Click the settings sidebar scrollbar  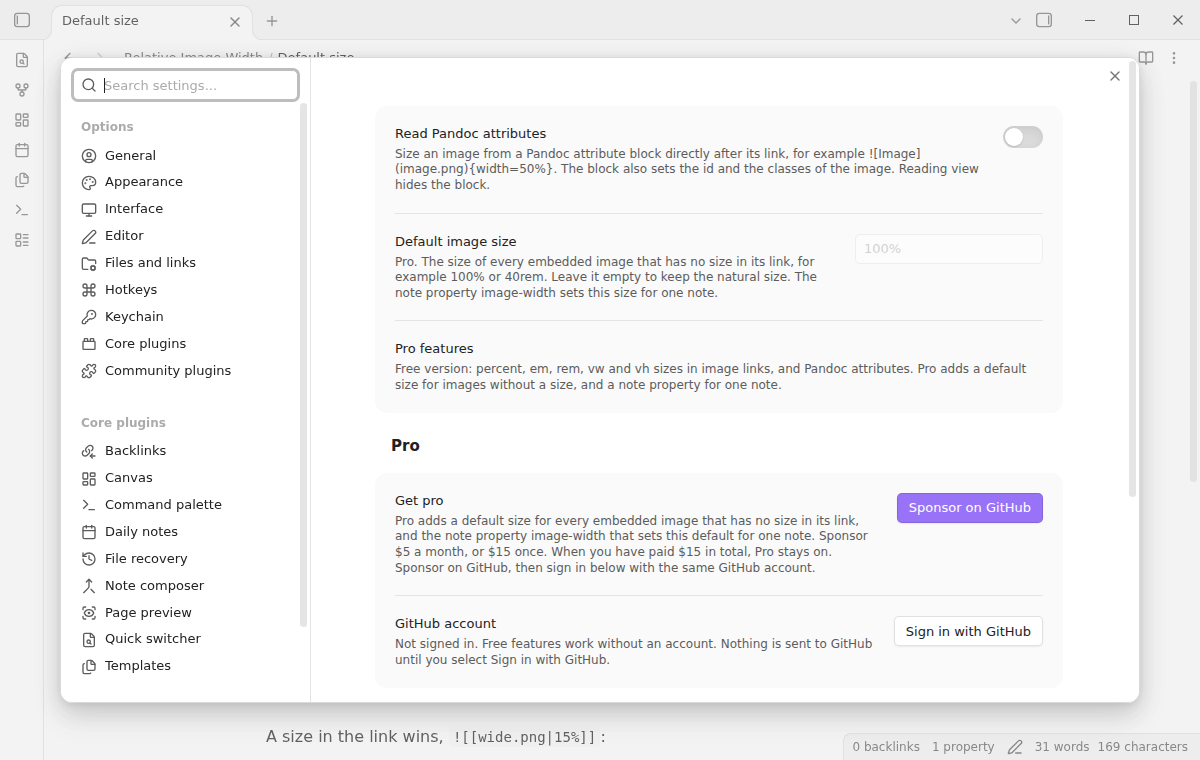tap(304, 365)
